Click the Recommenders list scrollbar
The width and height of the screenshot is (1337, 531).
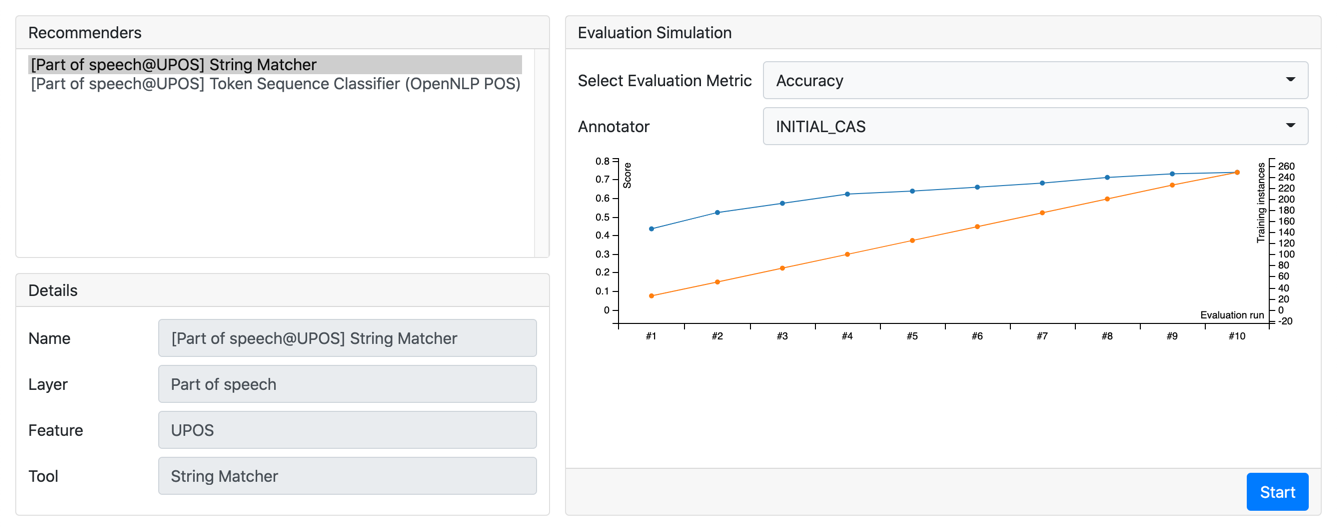point(541,152)
